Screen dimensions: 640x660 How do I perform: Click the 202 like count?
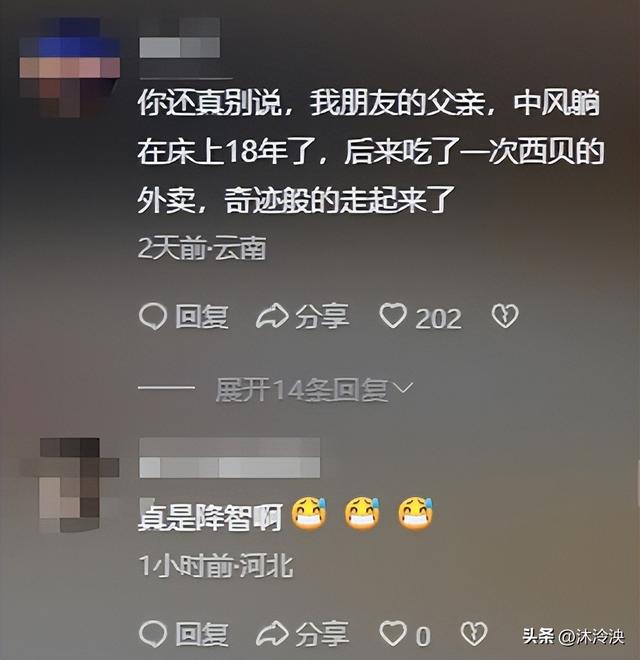point(438,319)
